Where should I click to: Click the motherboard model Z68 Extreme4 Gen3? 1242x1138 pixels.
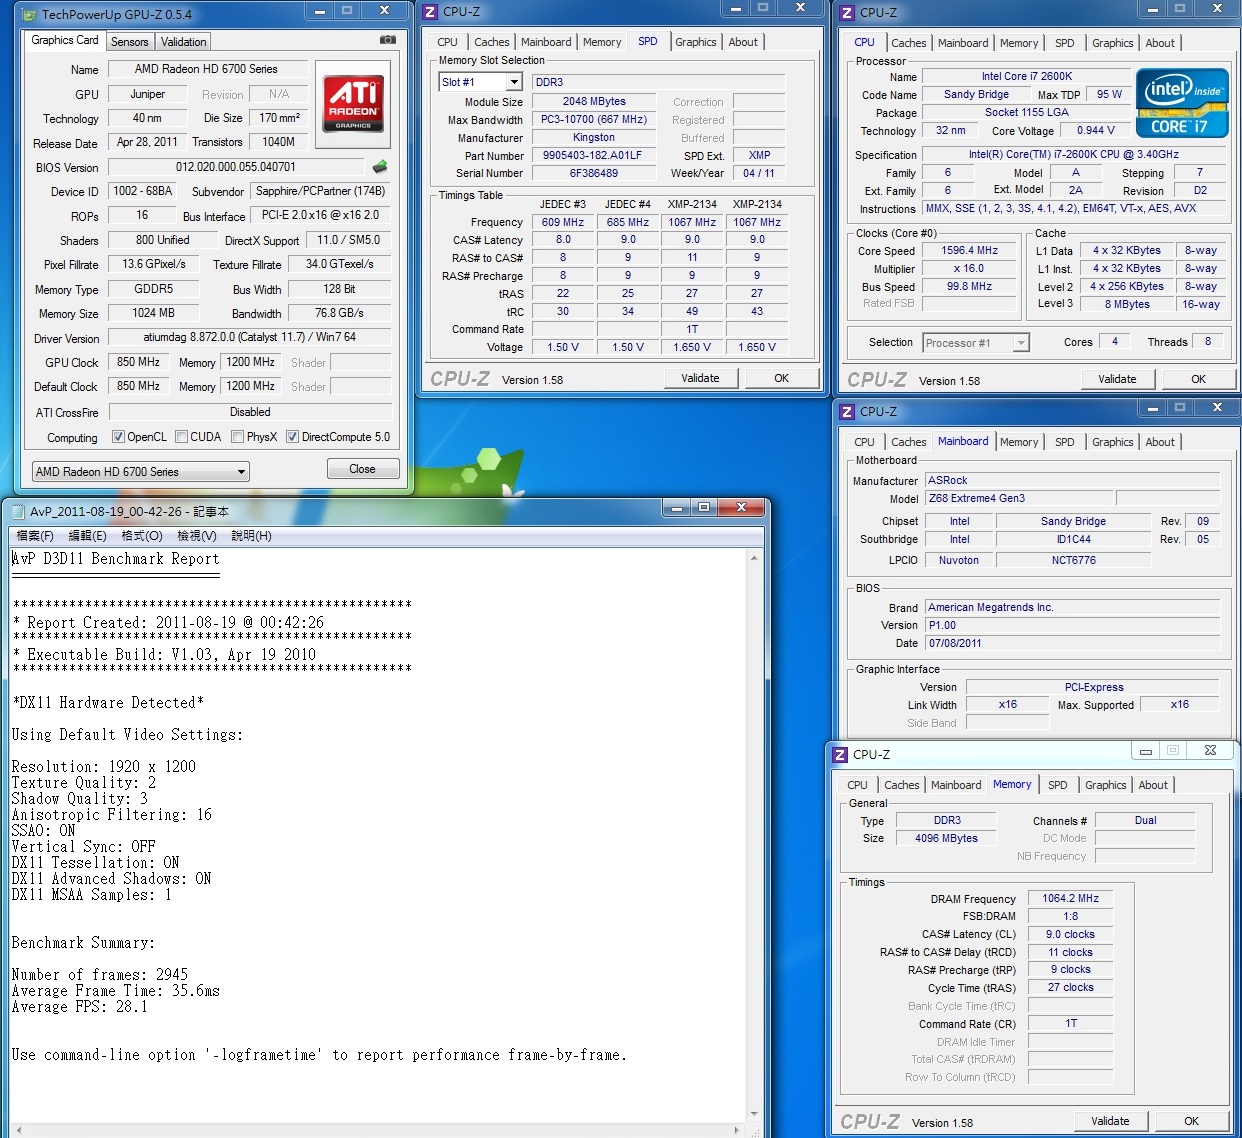tap(1018, 498)
